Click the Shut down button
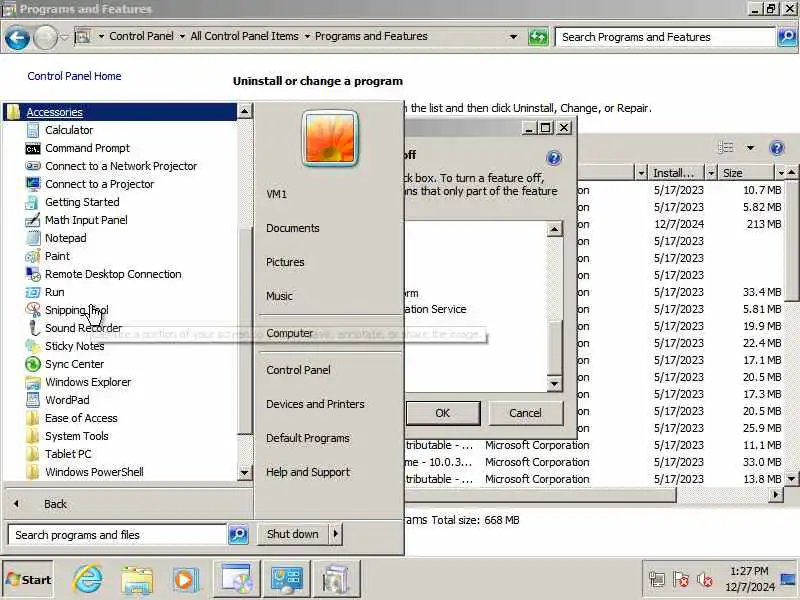 point(292,534)
